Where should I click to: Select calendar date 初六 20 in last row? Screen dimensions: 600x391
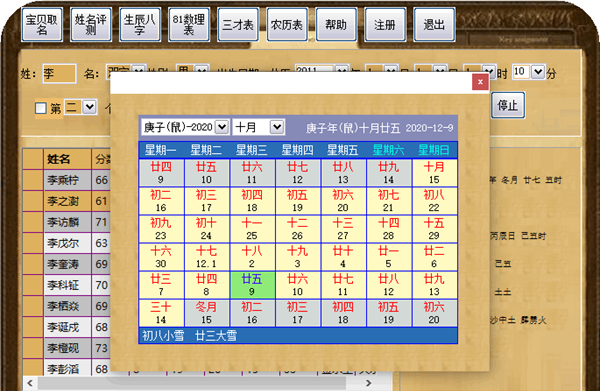pyautogui.click(x=434, y=313)
